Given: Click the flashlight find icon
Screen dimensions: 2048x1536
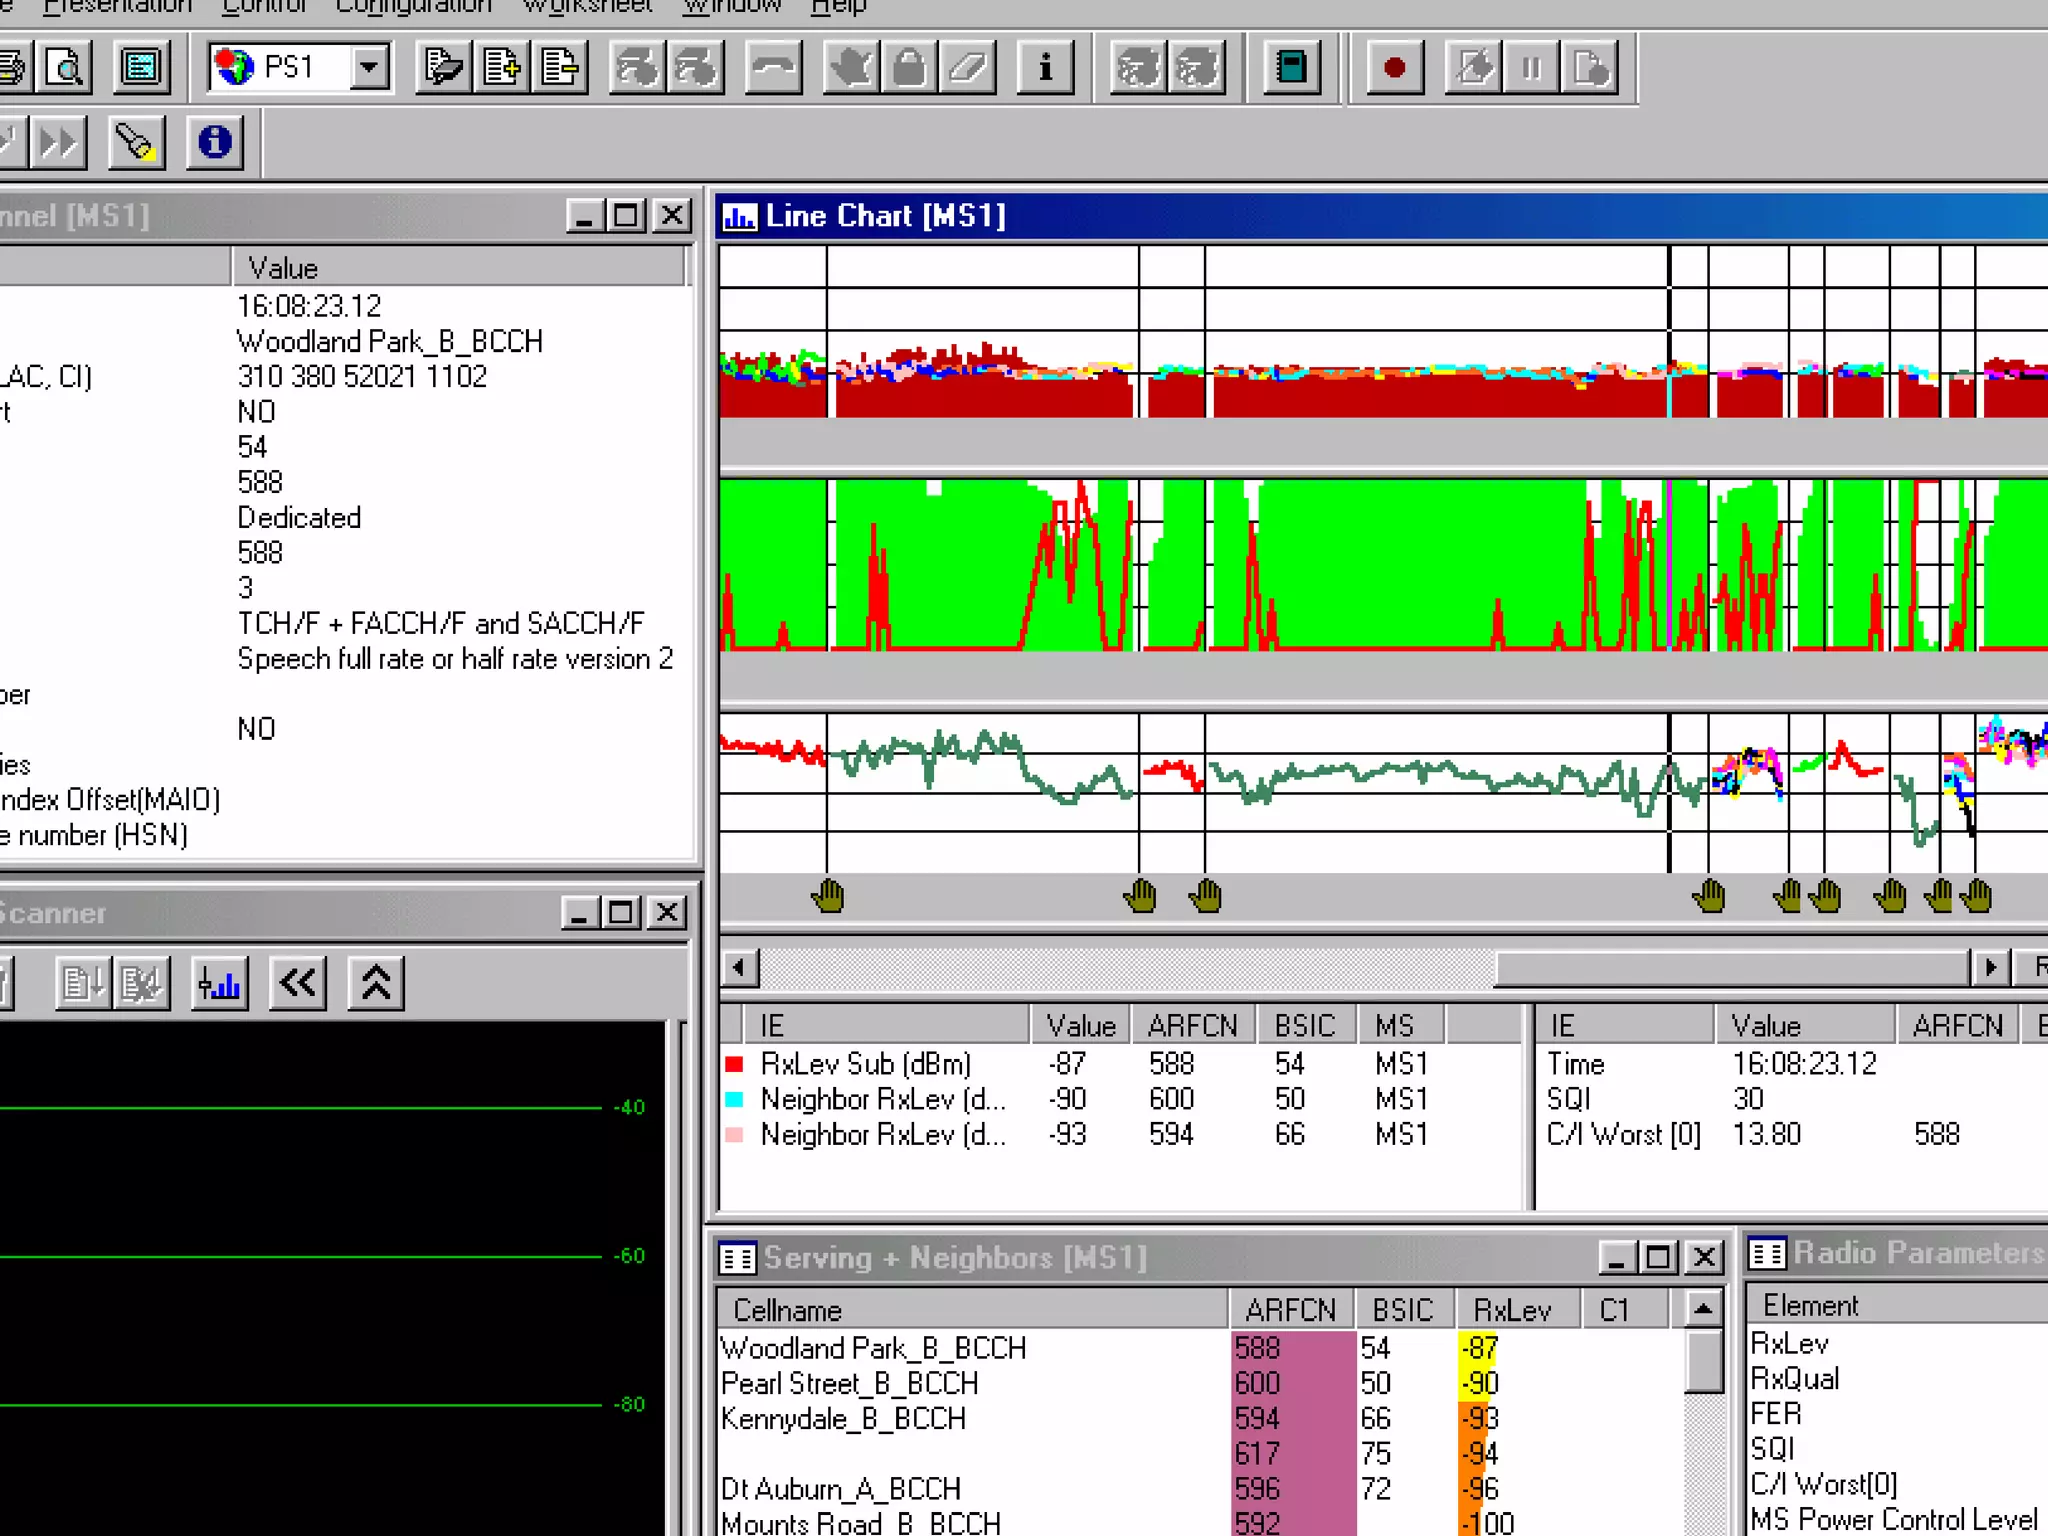Looking at the screenshot, I should point(135,142).
